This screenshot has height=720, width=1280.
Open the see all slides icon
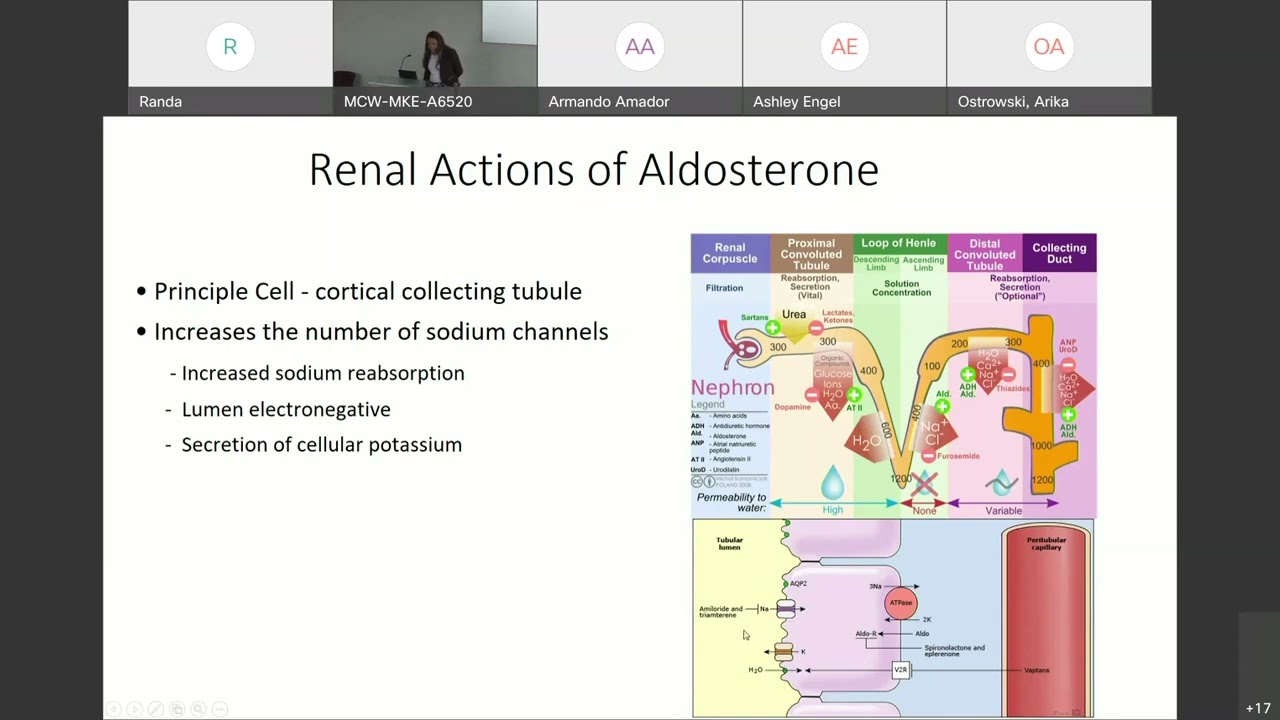pos(177,709)
